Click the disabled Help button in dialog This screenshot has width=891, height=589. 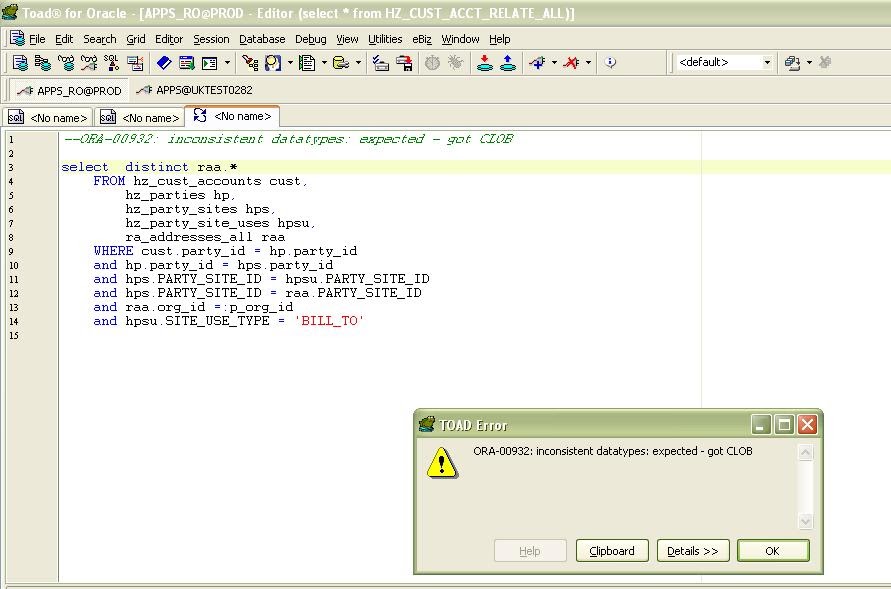point(530,551)
